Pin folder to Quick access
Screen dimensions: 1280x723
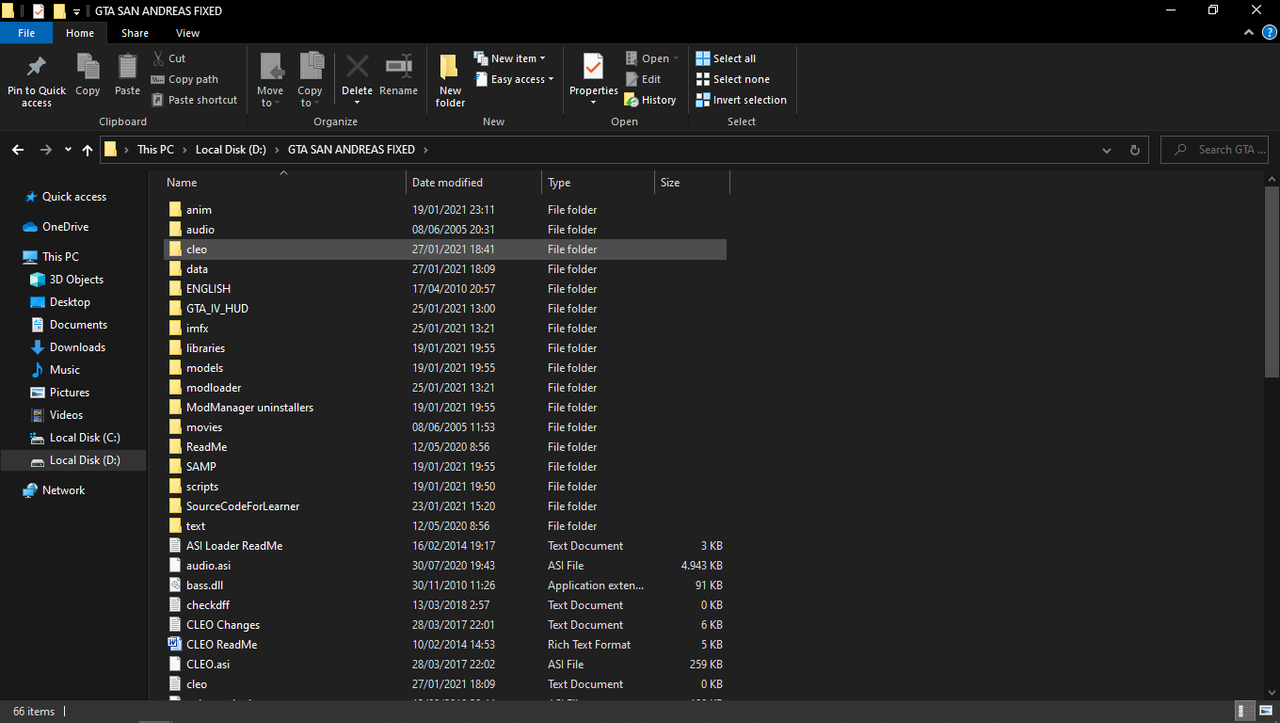click(x=36, y=80)
